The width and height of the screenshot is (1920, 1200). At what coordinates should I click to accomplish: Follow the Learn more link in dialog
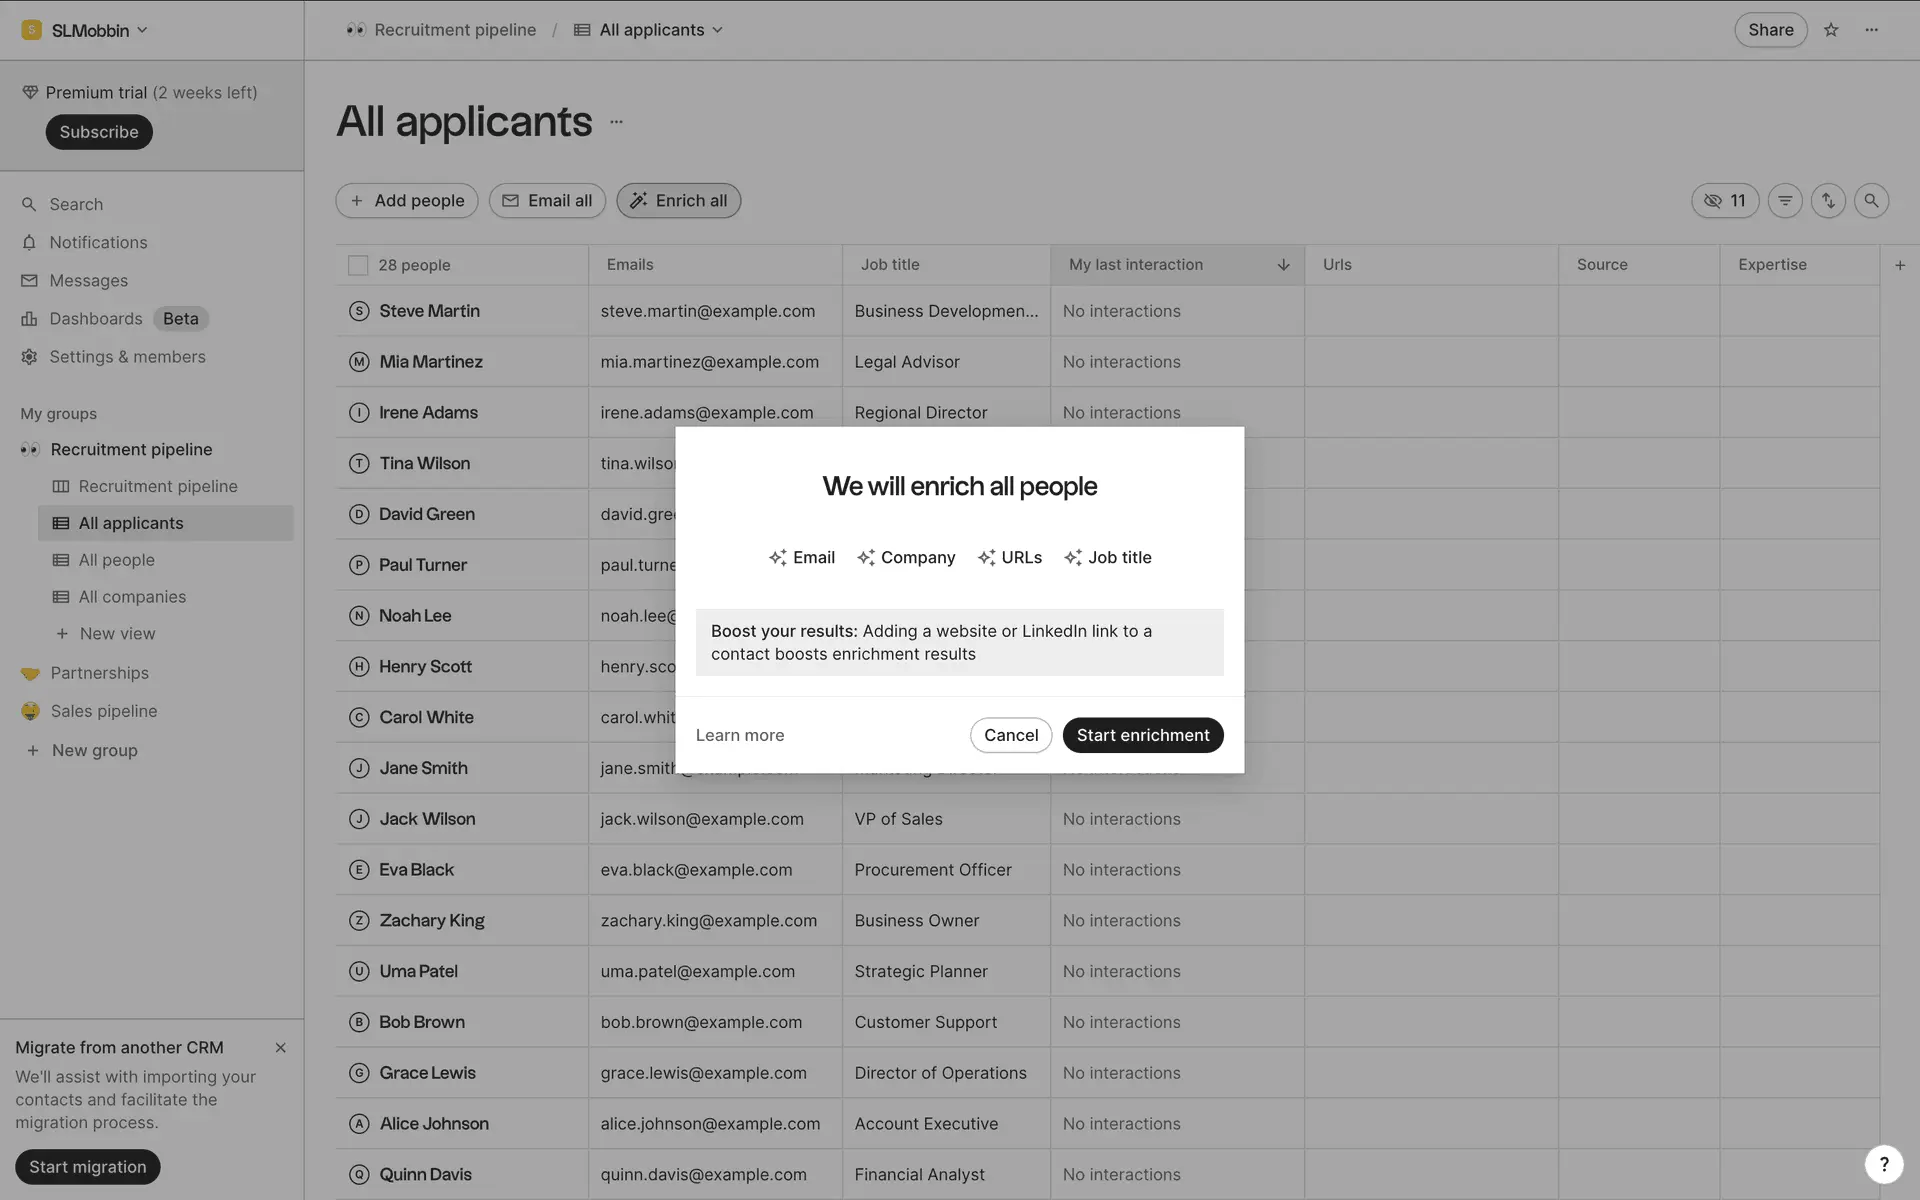coord(740,735)
